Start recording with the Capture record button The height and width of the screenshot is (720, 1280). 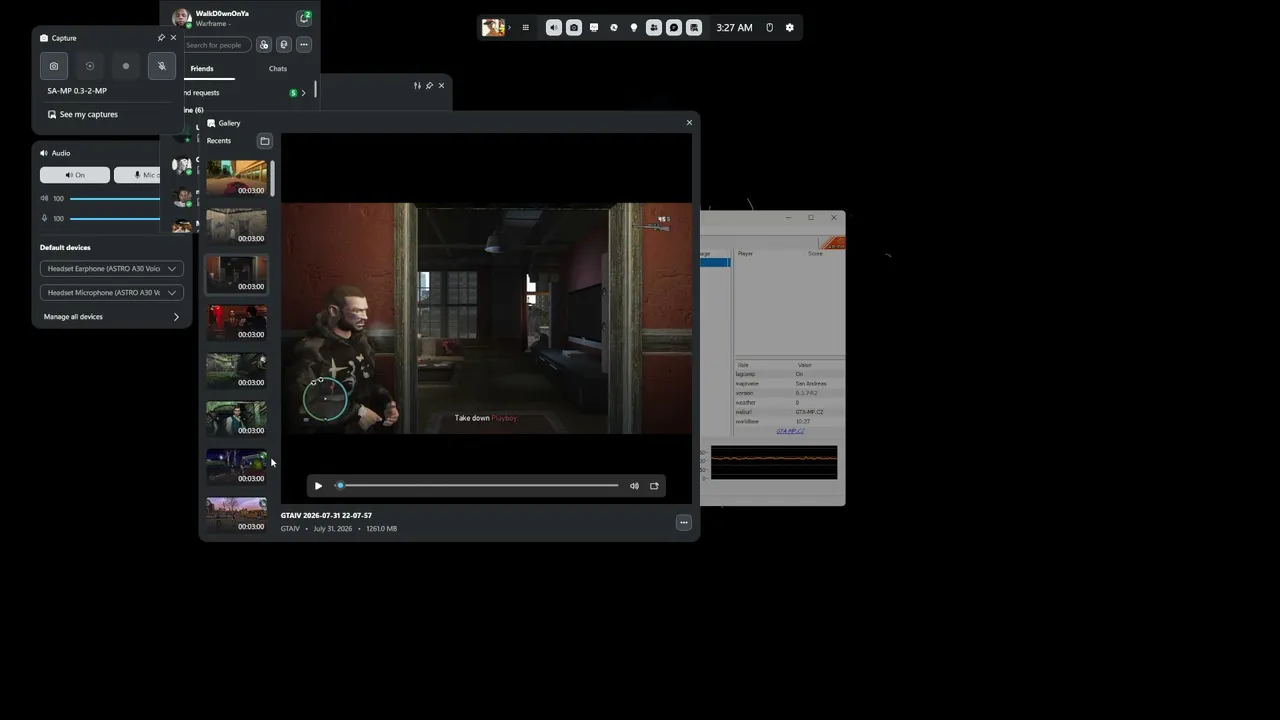pyautogui.click(x=126, y=66)
